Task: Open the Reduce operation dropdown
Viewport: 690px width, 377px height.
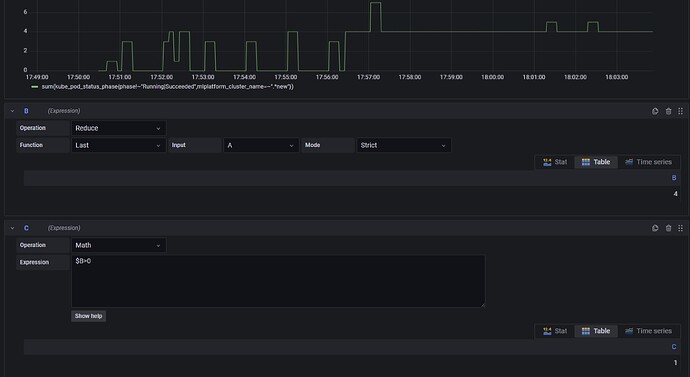Action: pyautogui.click(x=118, y=128)
